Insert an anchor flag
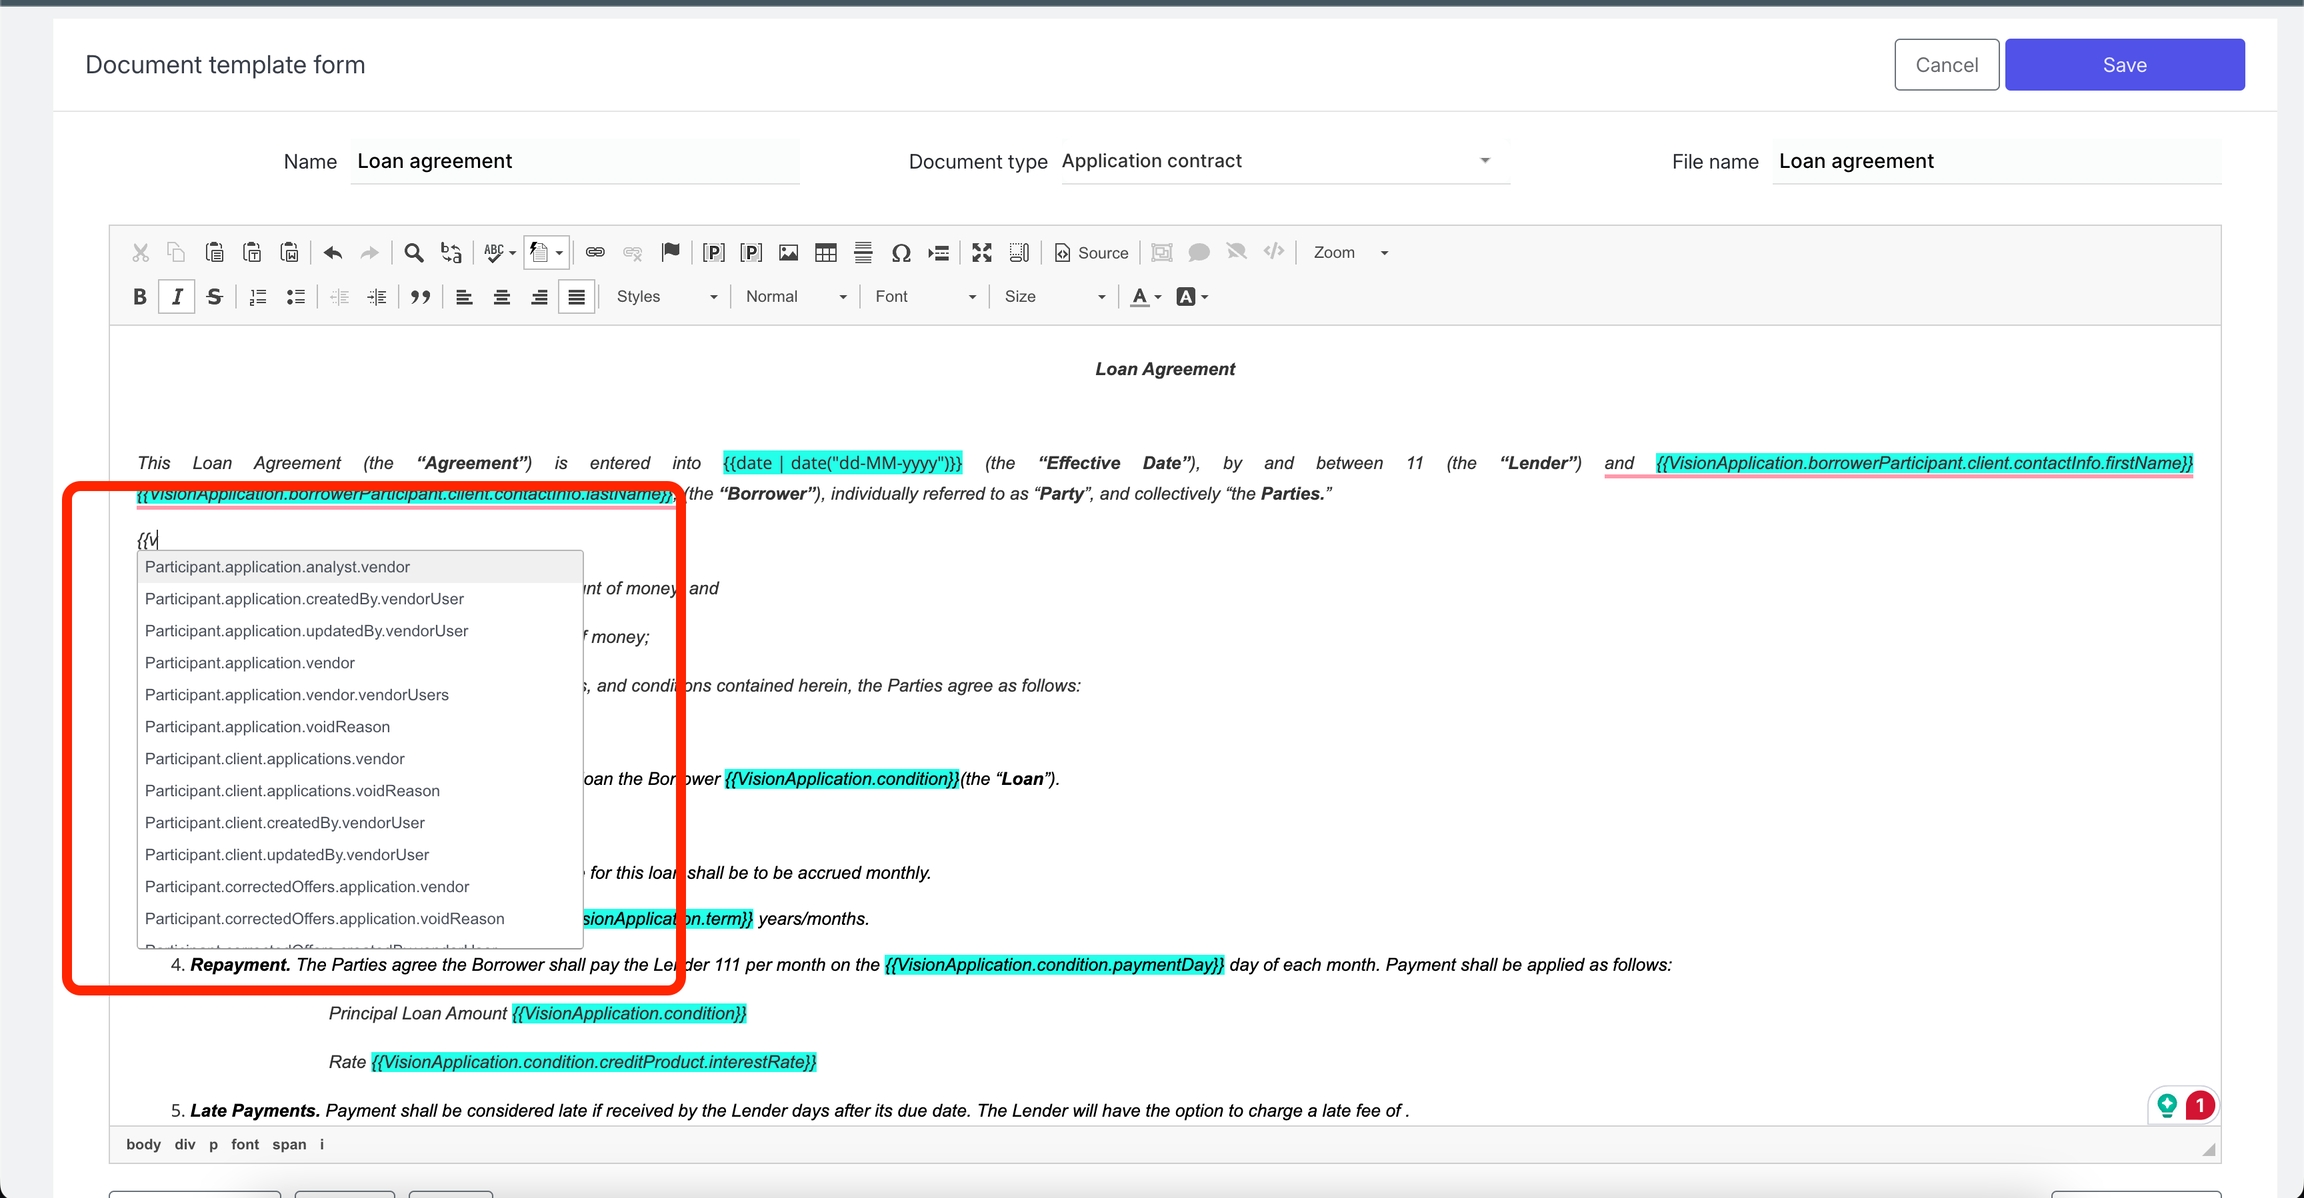 (671, 253)
